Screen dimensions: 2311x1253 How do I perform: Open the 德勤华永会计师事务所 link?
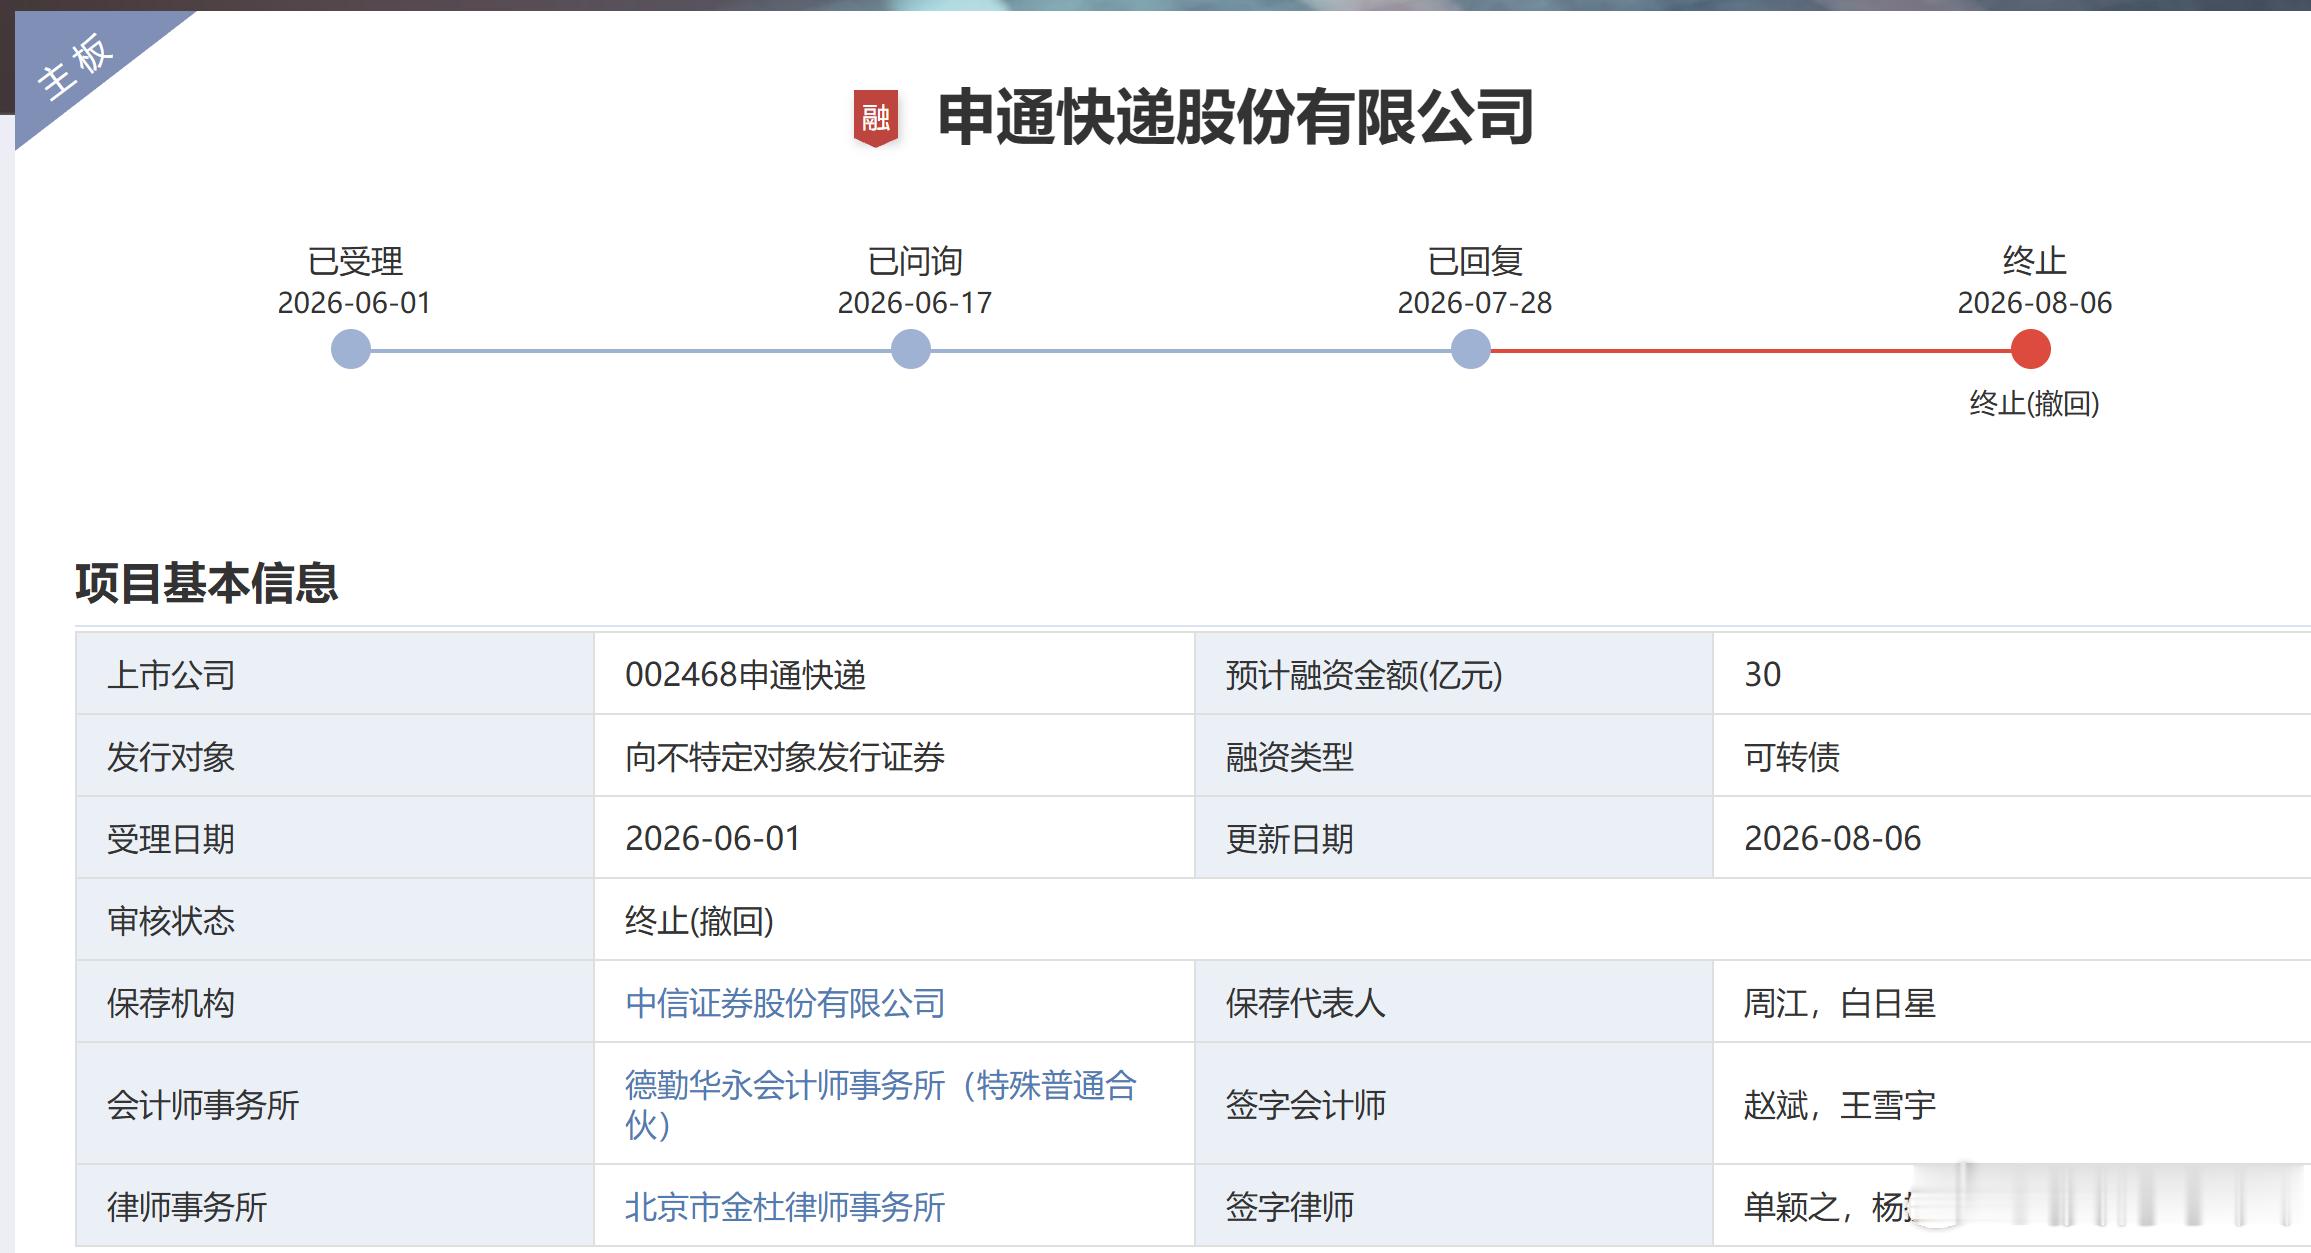pos(880,1104)
